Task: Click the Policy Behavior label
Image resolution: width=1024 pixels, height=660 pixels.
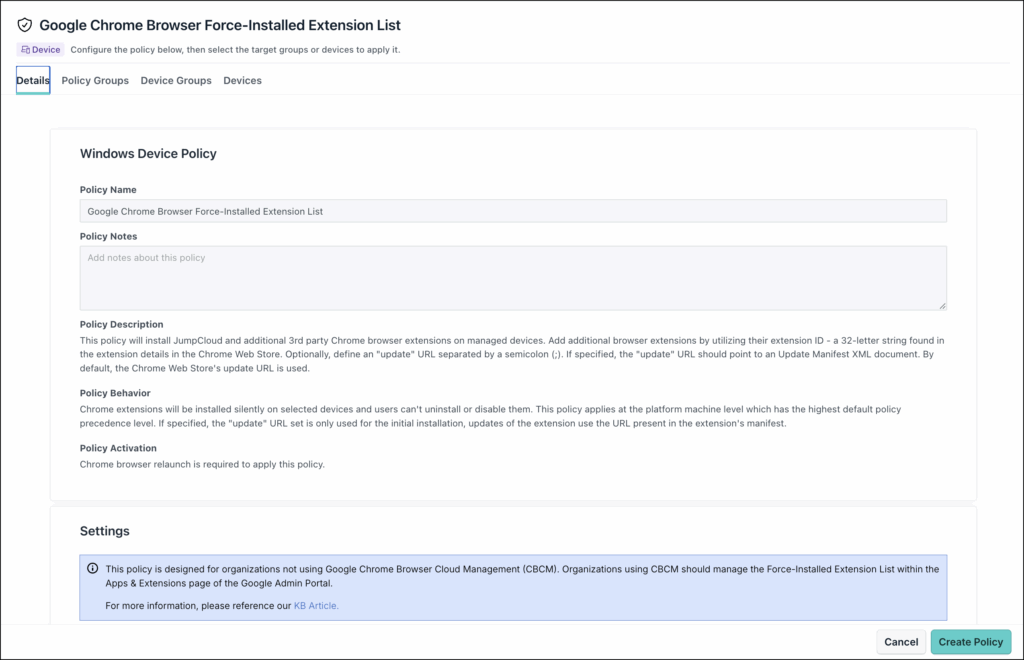Action: click(x=115, y=393)
